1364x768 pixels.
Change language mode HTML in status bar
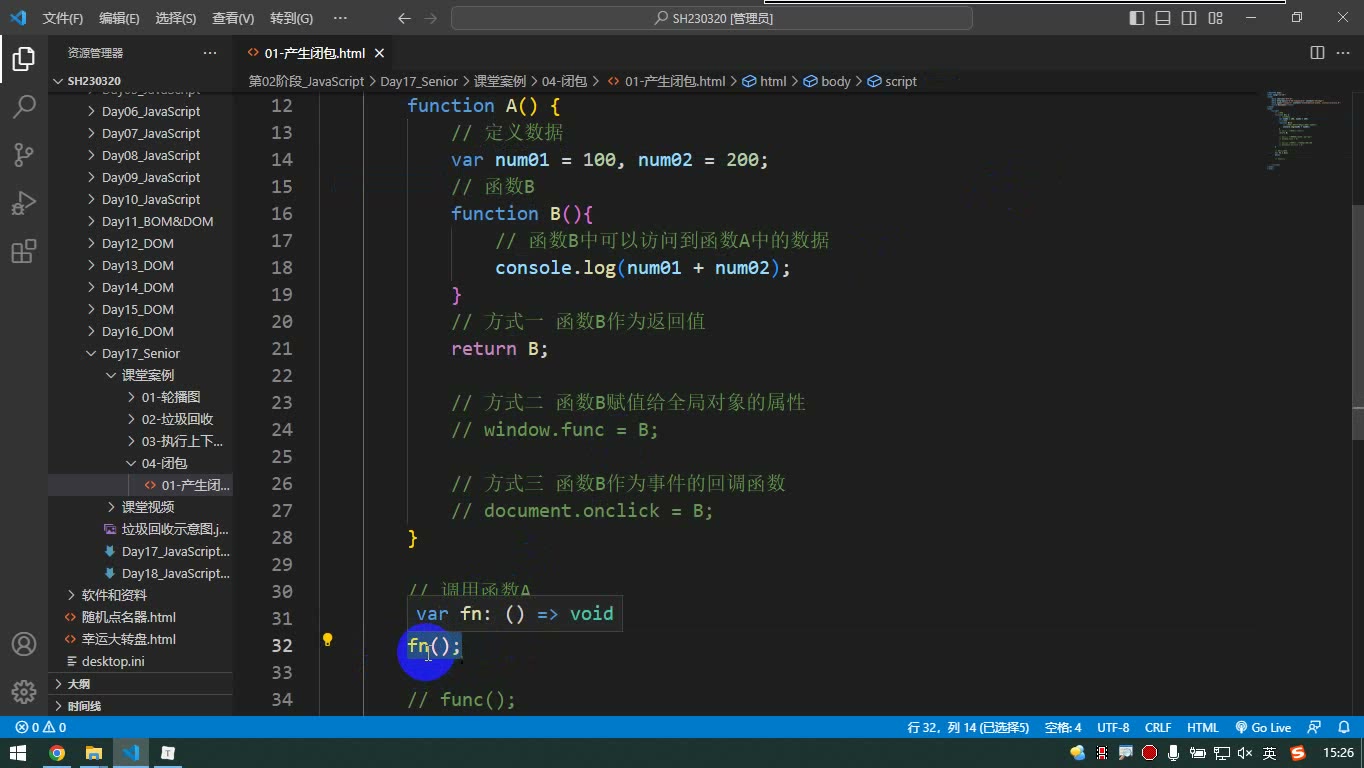(1203, 728)
